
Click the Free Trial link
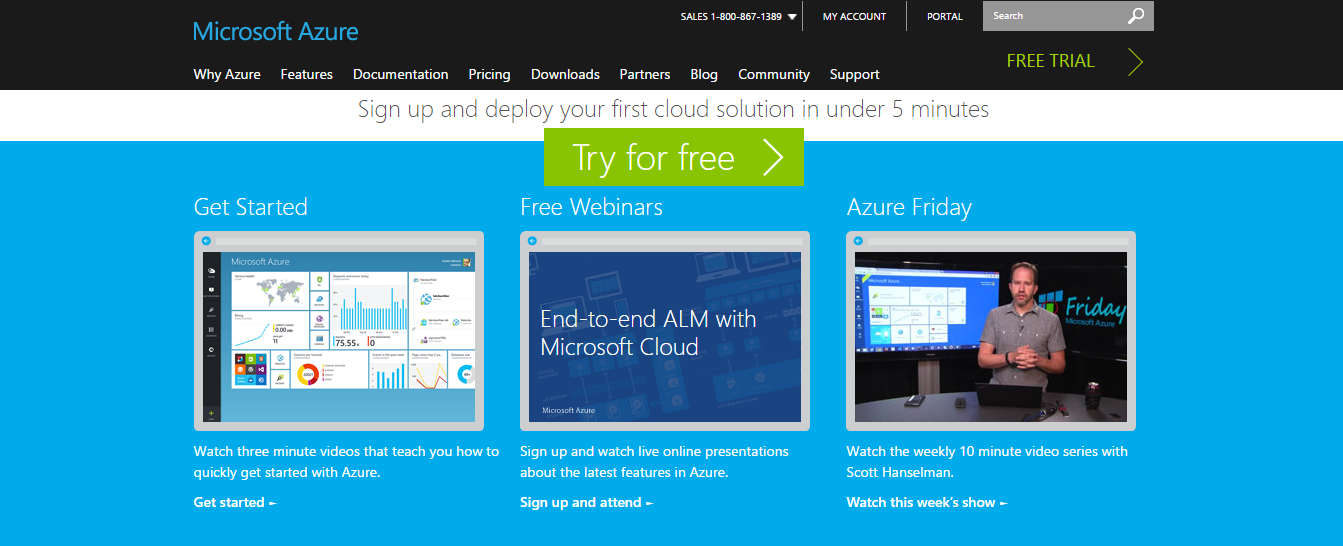point(1050,61)
